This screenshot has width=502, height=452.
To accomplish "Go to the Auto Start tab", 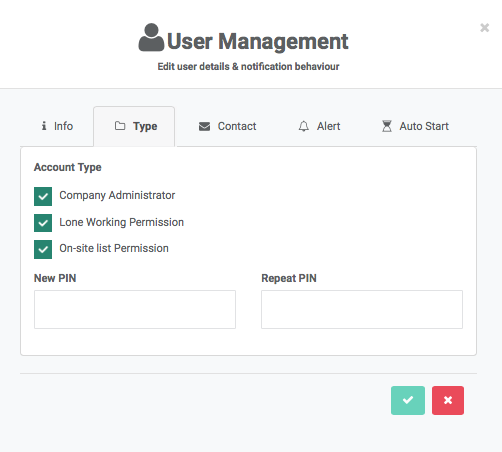I will pyautogui.click(x=415, y=126).
